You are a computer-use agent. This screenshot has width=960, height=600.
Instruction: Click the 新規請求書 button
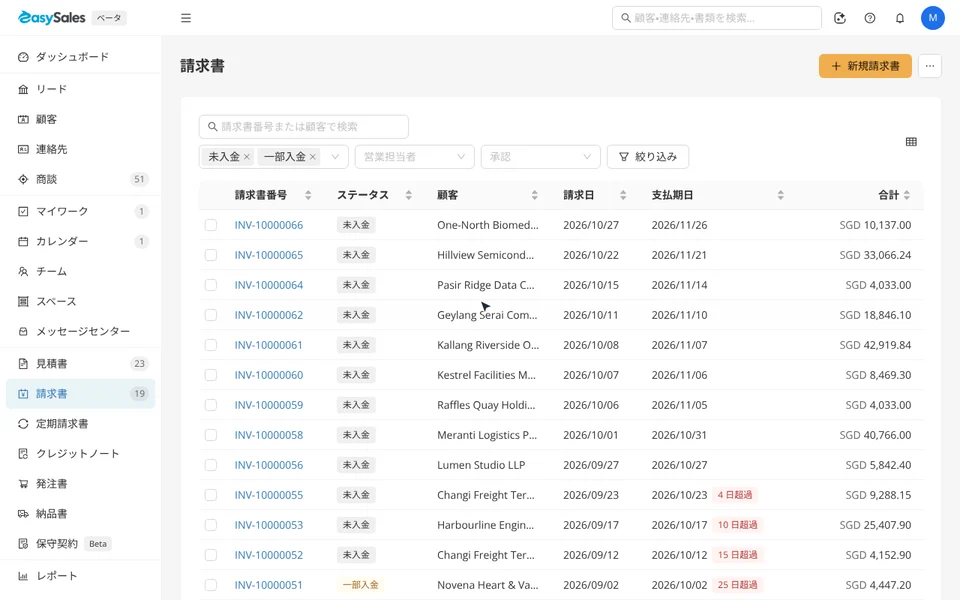865,66
